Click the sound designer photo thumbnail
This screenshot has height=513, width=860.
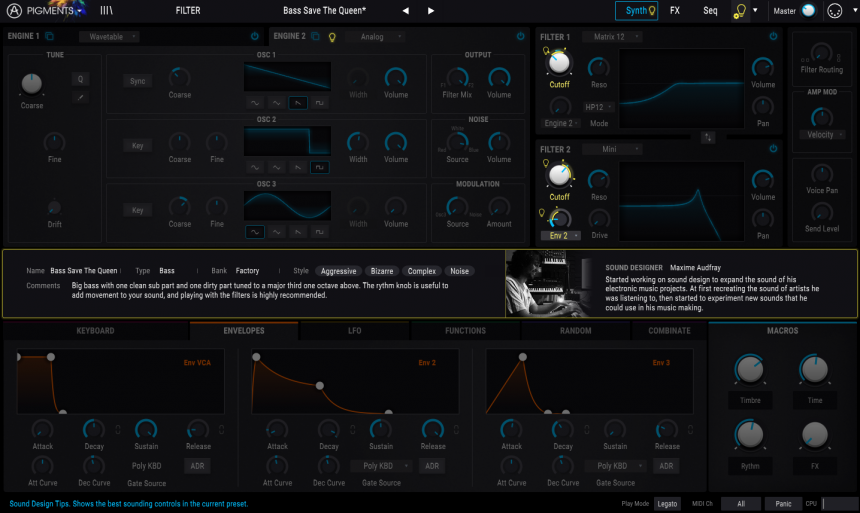548,284
